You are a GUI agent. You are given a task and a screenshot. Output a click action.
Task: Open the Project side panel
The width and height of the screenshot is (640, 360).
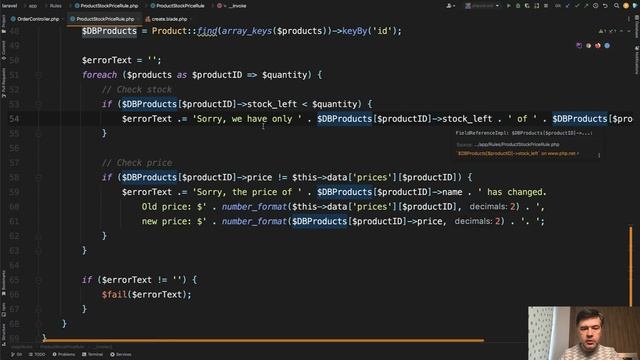(3, 24)
